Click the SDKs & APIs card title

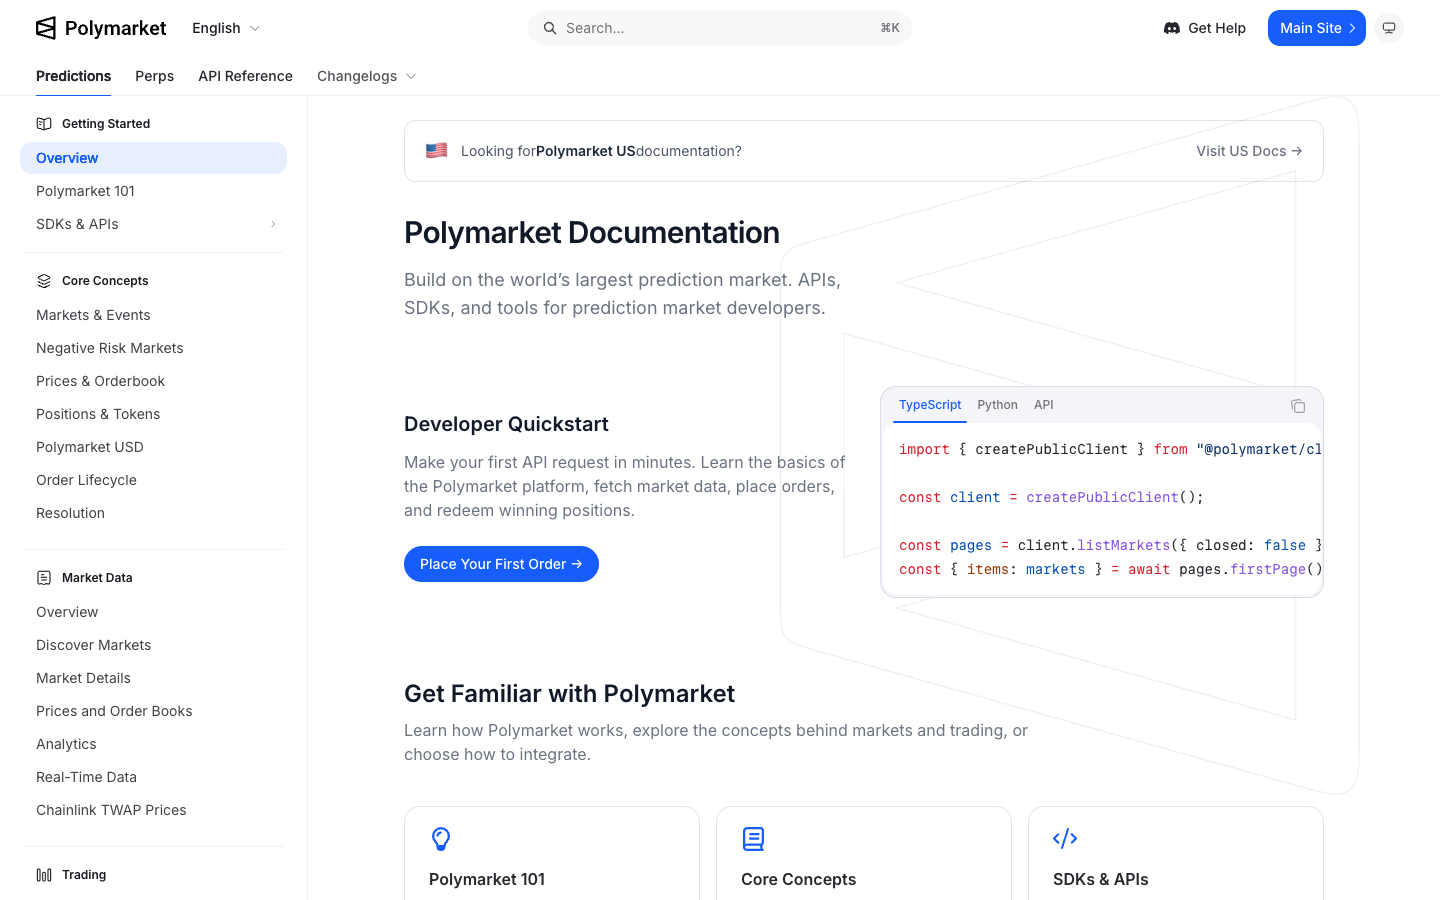pyautogui.click(x=1100, y=879)
